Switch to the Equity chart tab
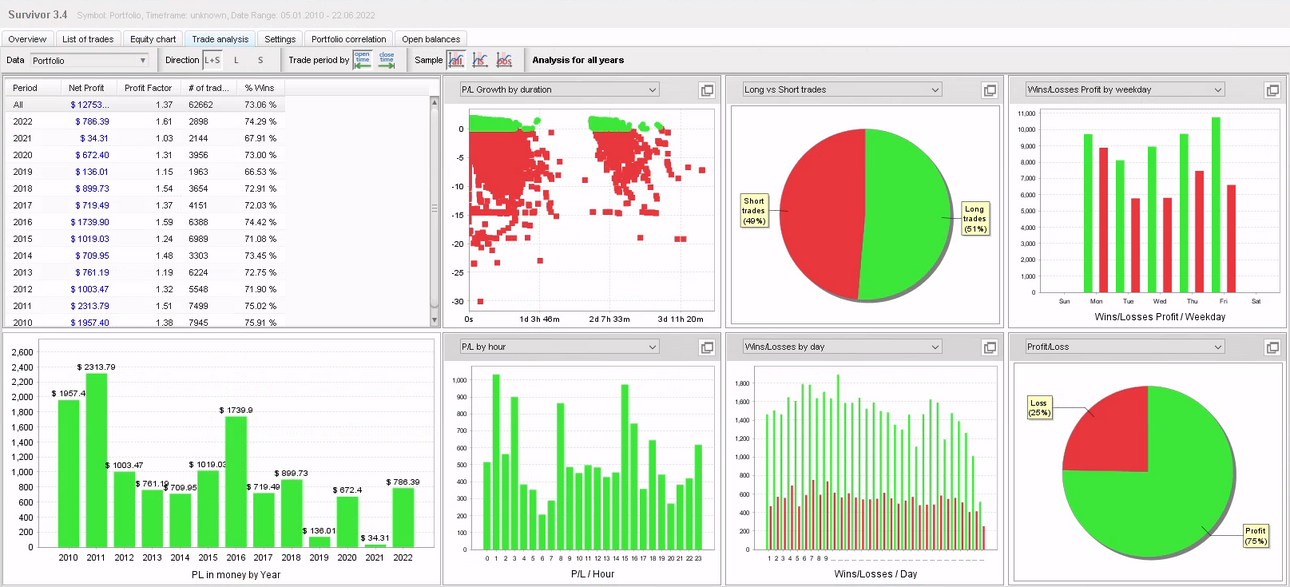 click(153, 39)
